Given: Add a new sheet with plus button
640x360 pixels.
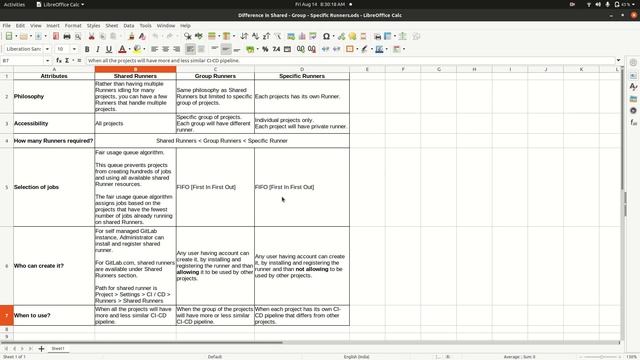Looking at the screenshot, I should (x=41, y=349).
